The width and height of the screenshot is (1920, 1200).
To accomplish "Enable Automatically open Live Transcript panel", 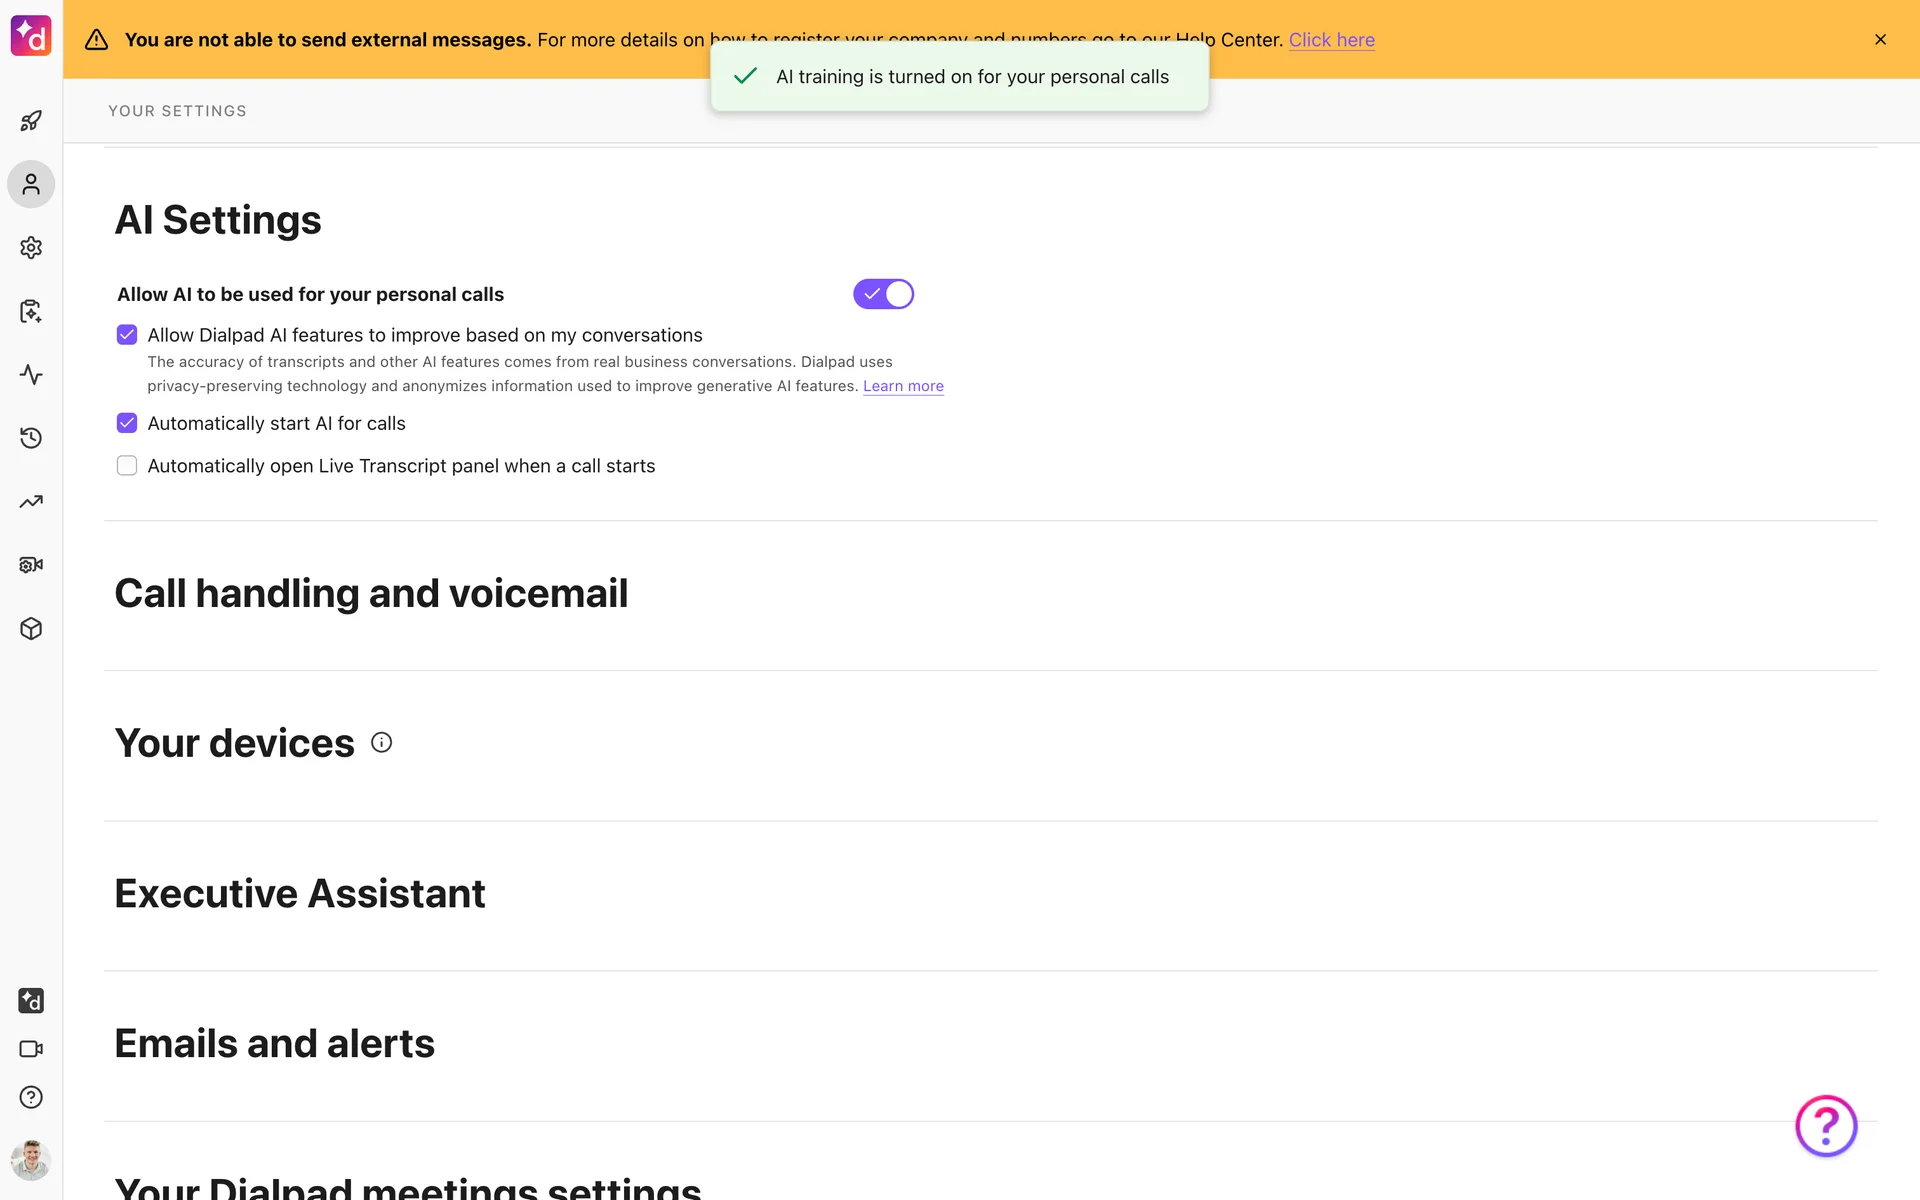I will pyautogui.click(x=127, y=466).
